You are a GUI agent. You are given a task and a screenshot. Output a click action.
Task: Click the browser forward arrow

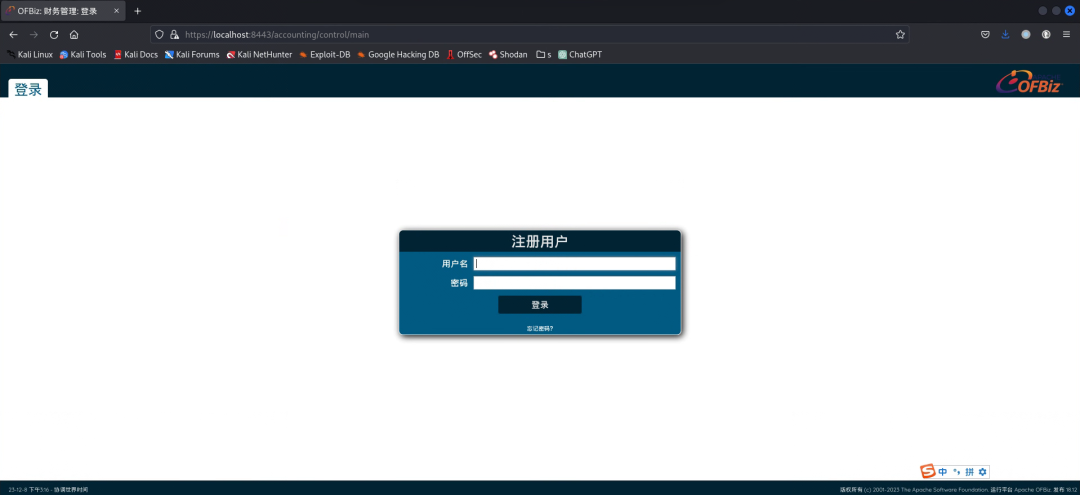34,34
